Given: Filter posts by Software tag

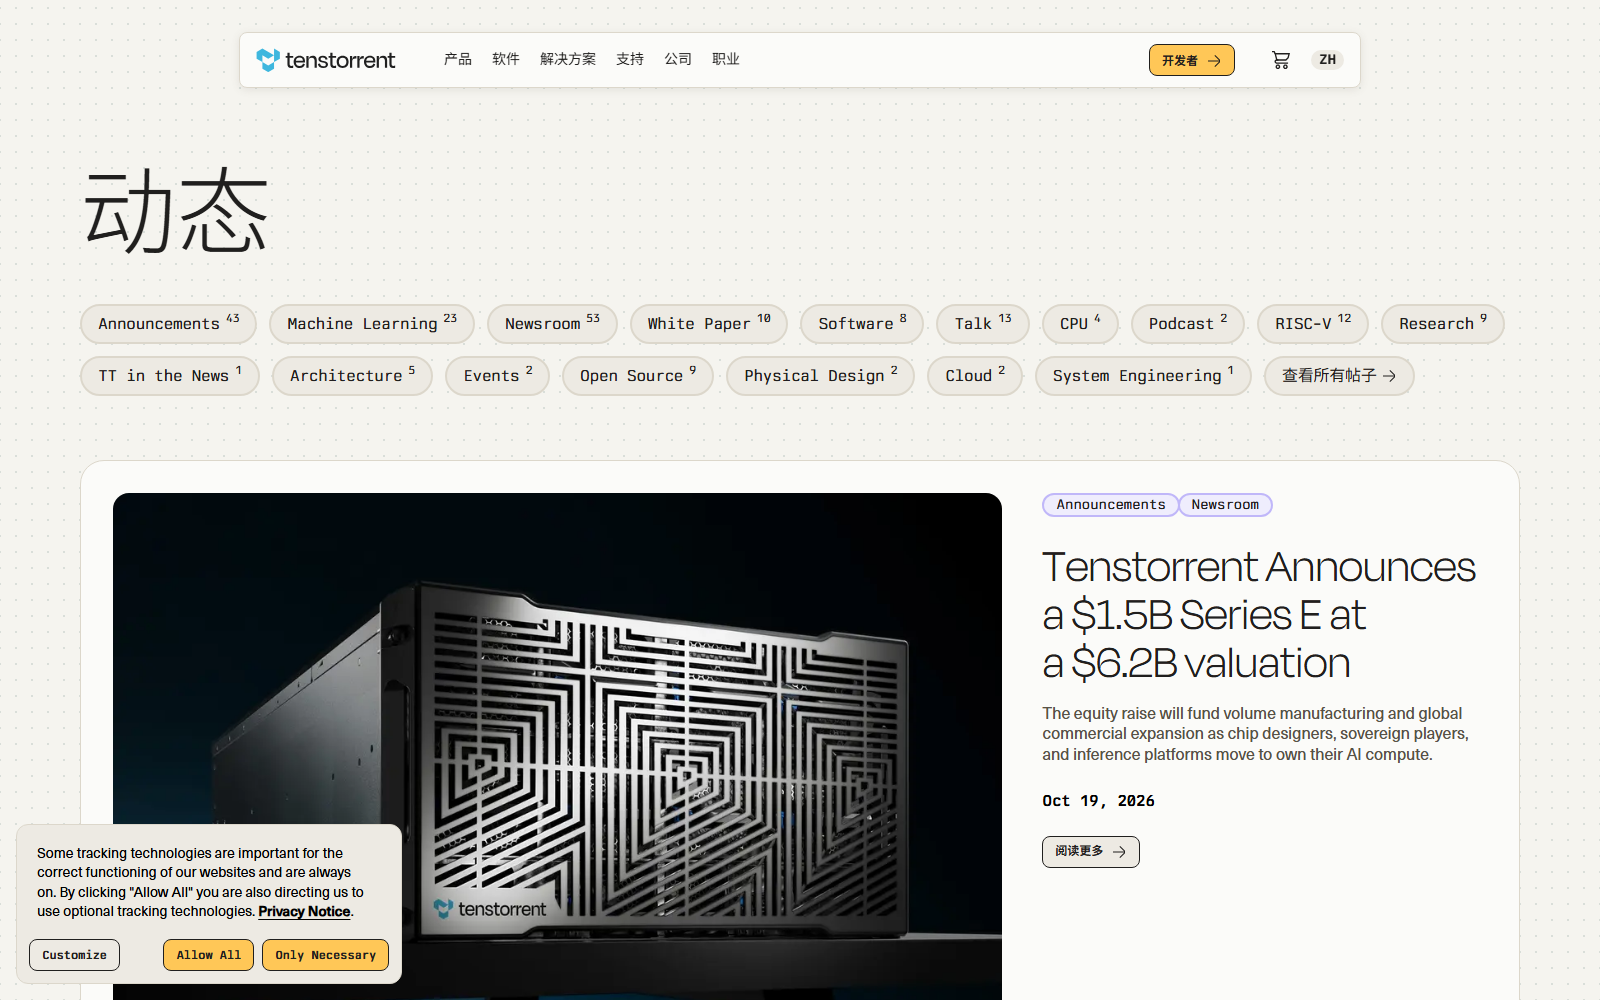Looking at the screenshot, I should click(862, 324).
